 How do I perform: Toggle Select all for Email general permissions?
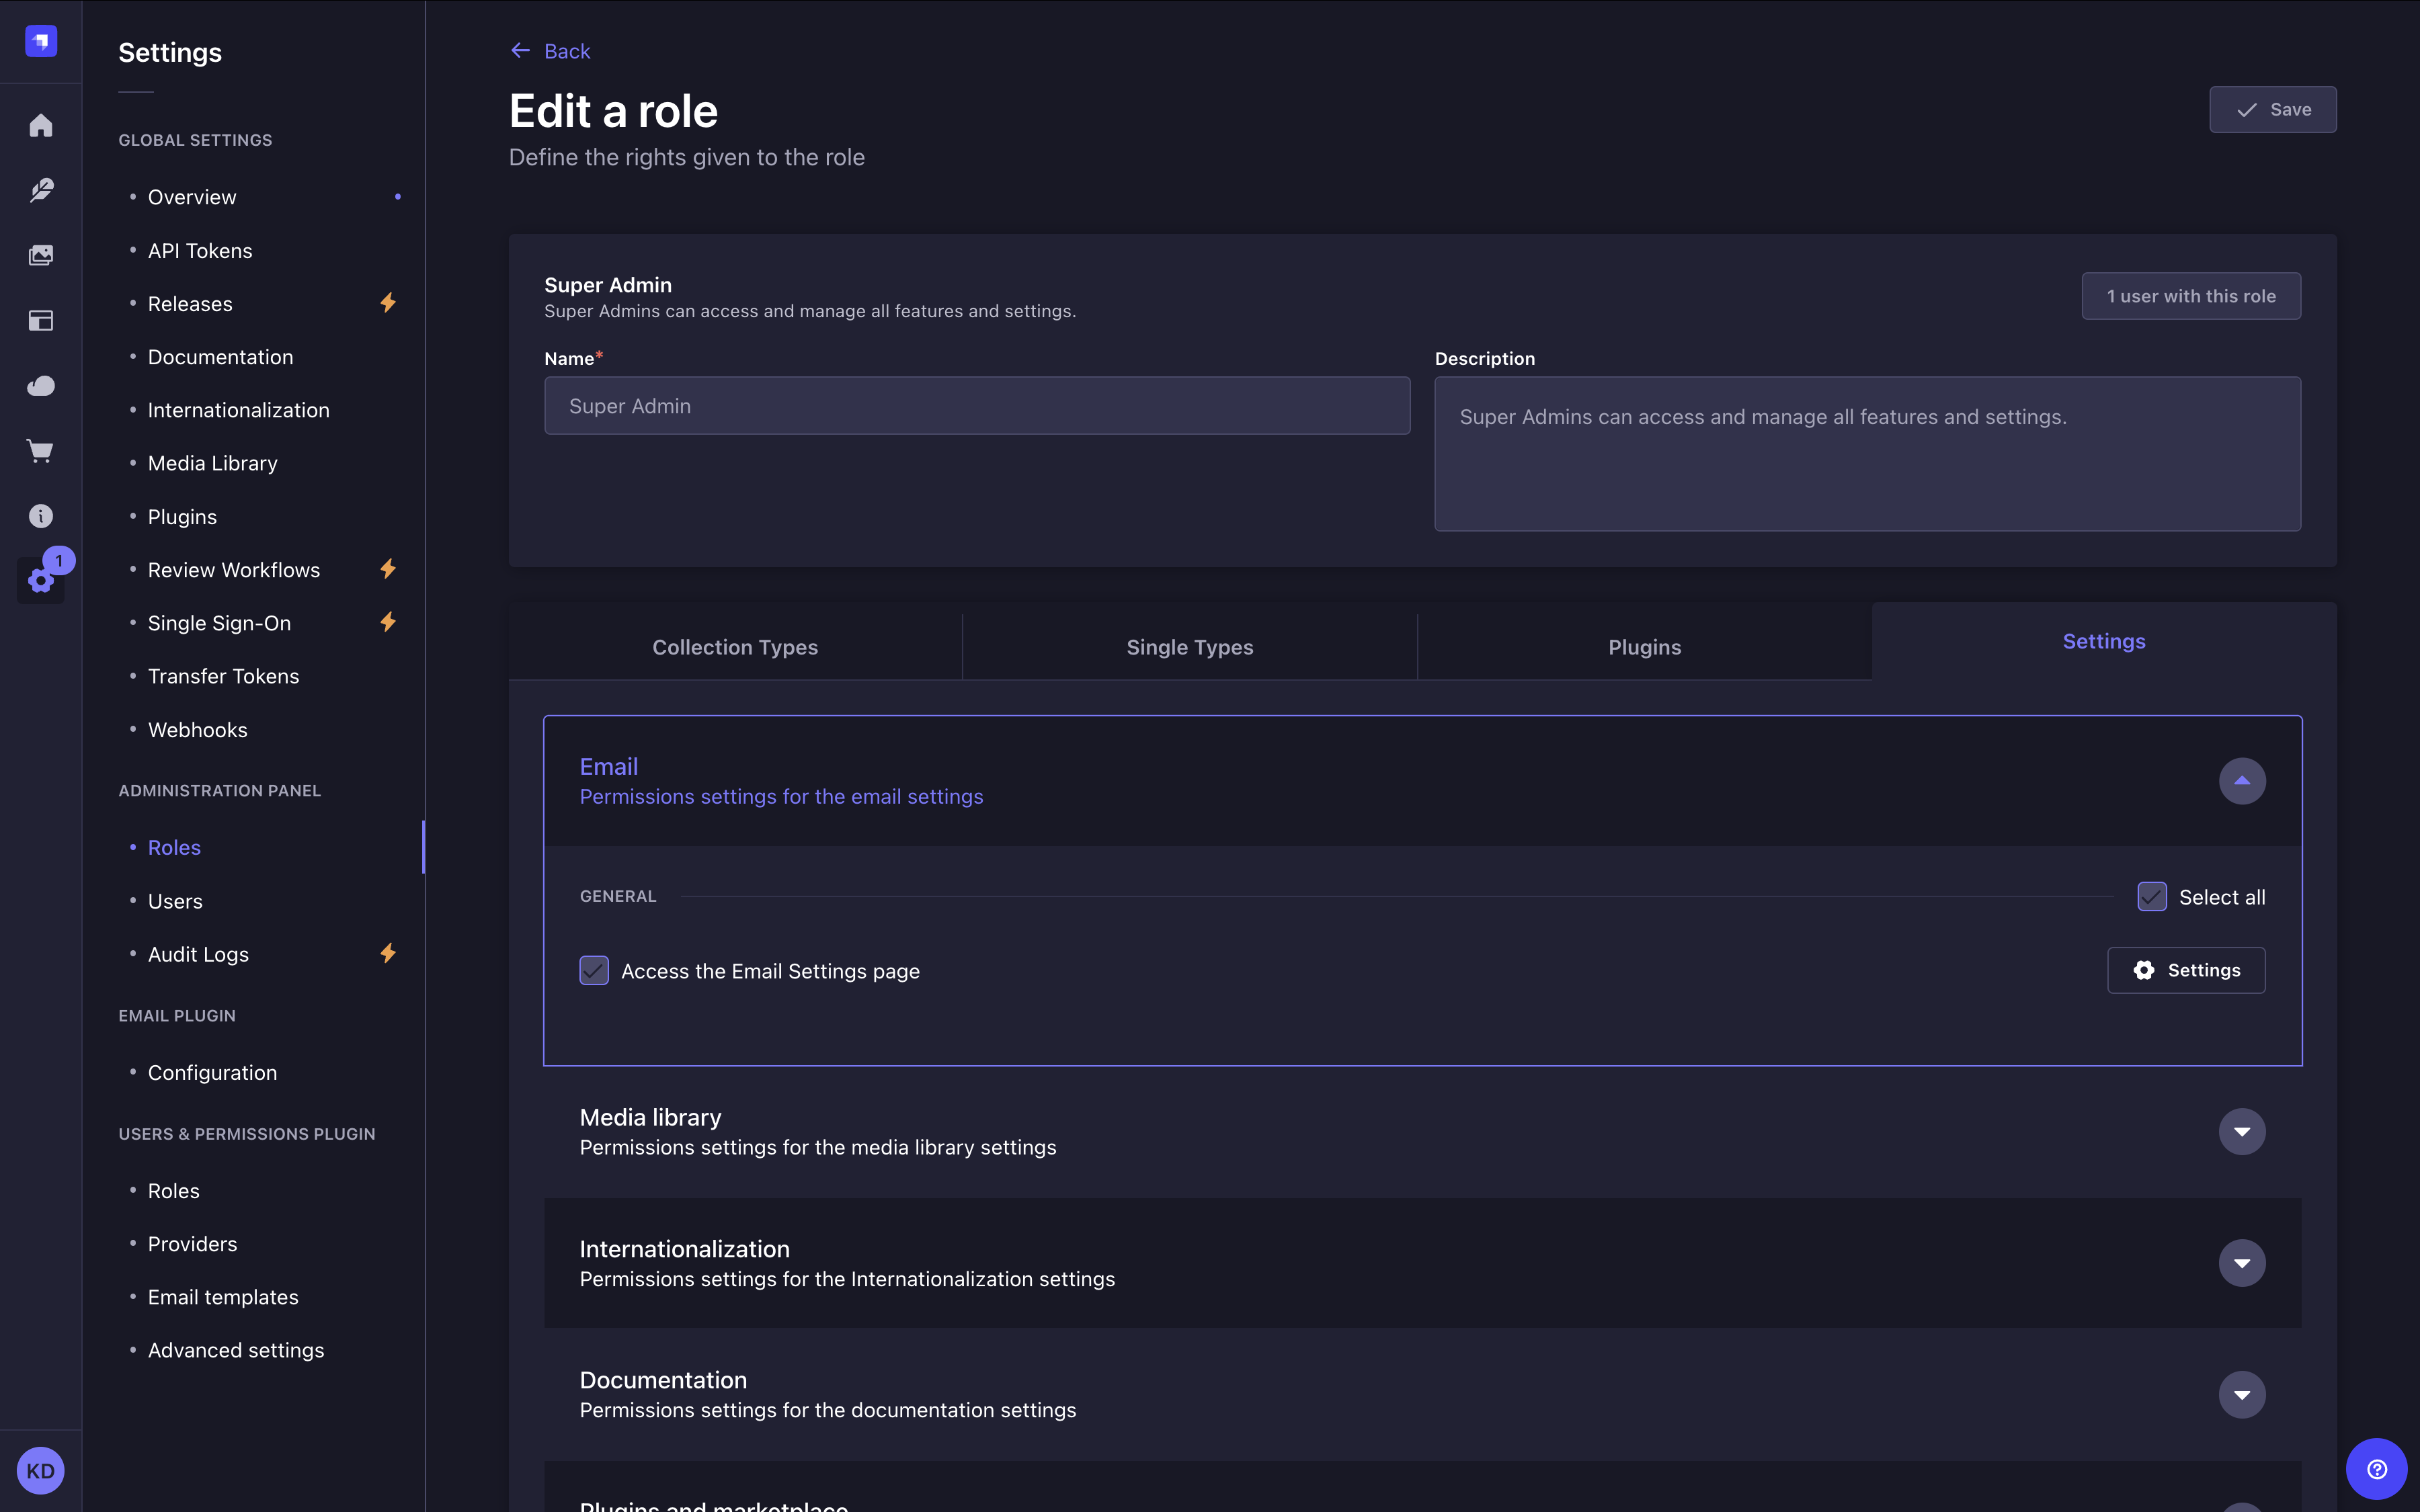[2150, 896]
